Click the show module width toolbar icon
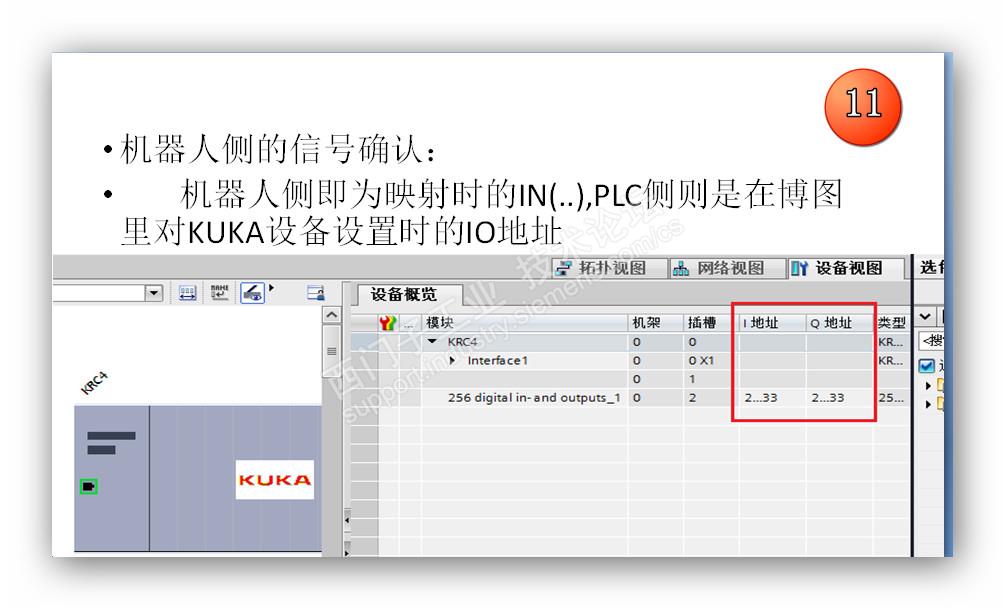The width and height of the screenshot is (1005, 609). coord(187,294)
